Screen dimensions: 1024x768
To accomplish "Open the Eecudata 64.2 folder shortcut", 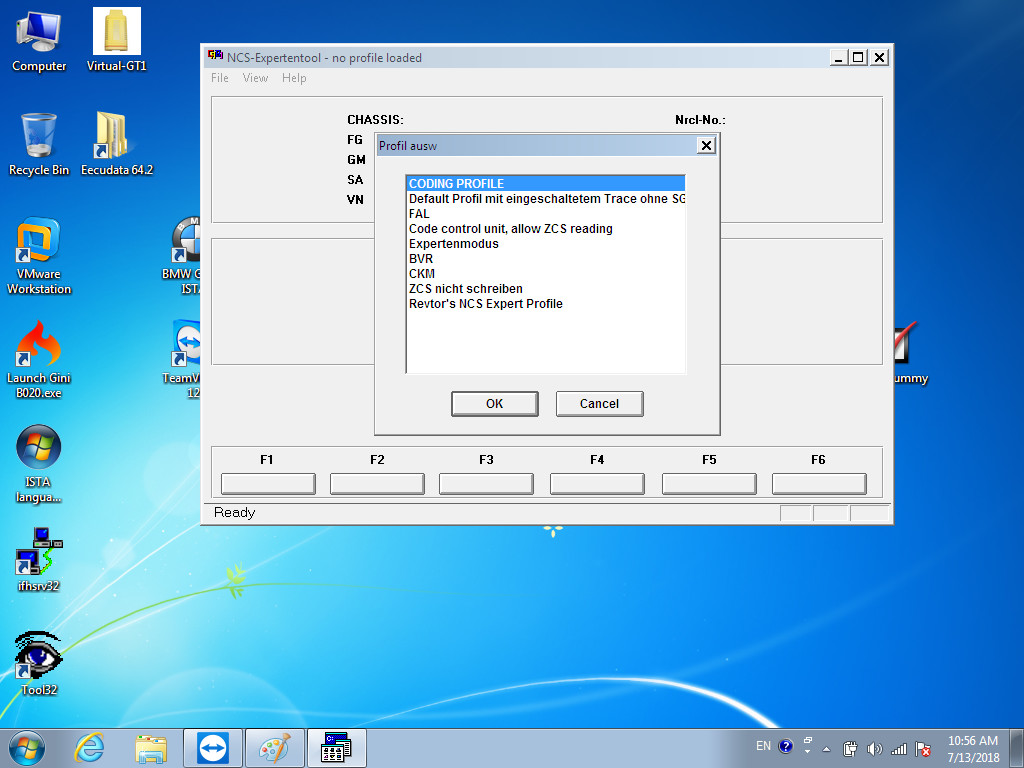I will [x=110, y=137].
